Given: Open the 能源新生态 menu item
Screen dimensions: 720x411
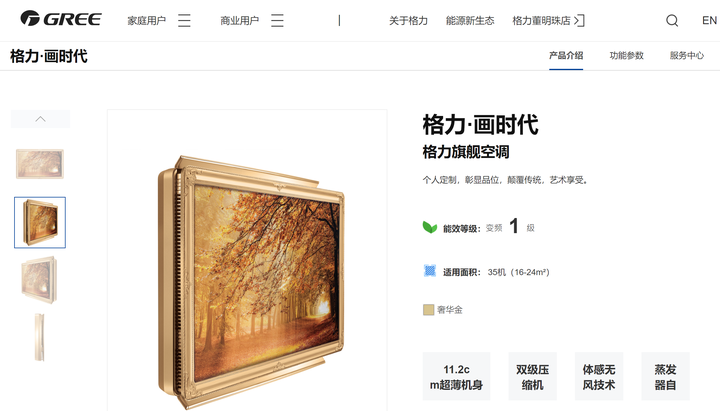Looking at the screenshot, I should coord(470,21).
